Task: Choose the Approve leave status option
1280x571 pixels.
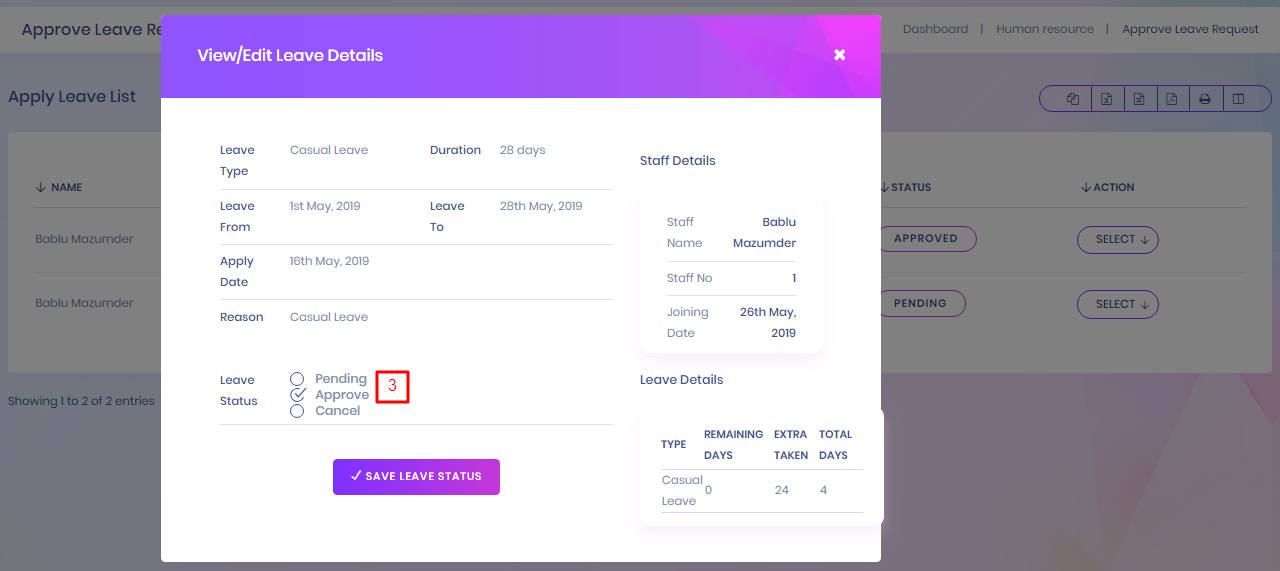Action: pos(297,395)
